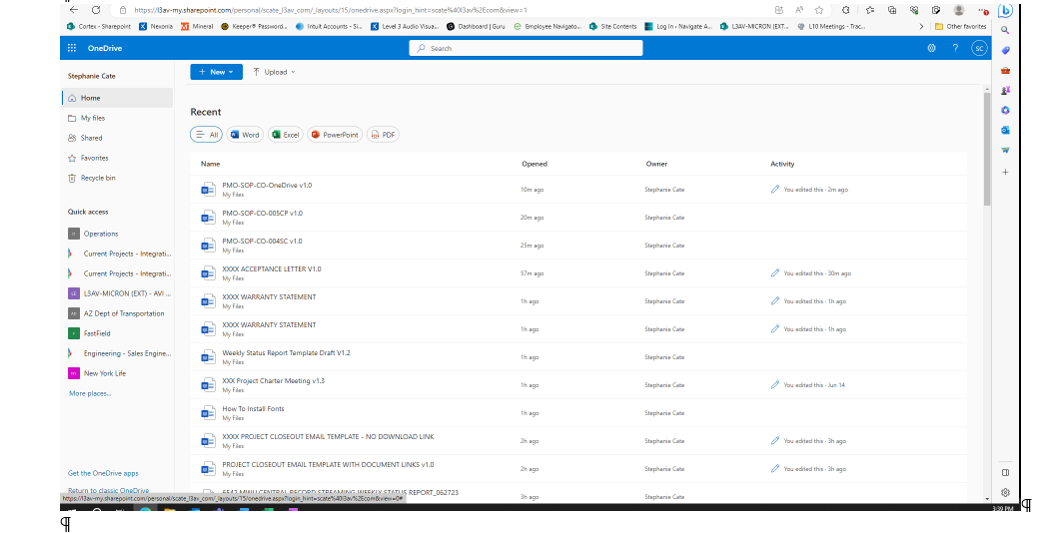Filter recent files by PDF
This screenshot has width=1056, height=533.
click(383, 135)
